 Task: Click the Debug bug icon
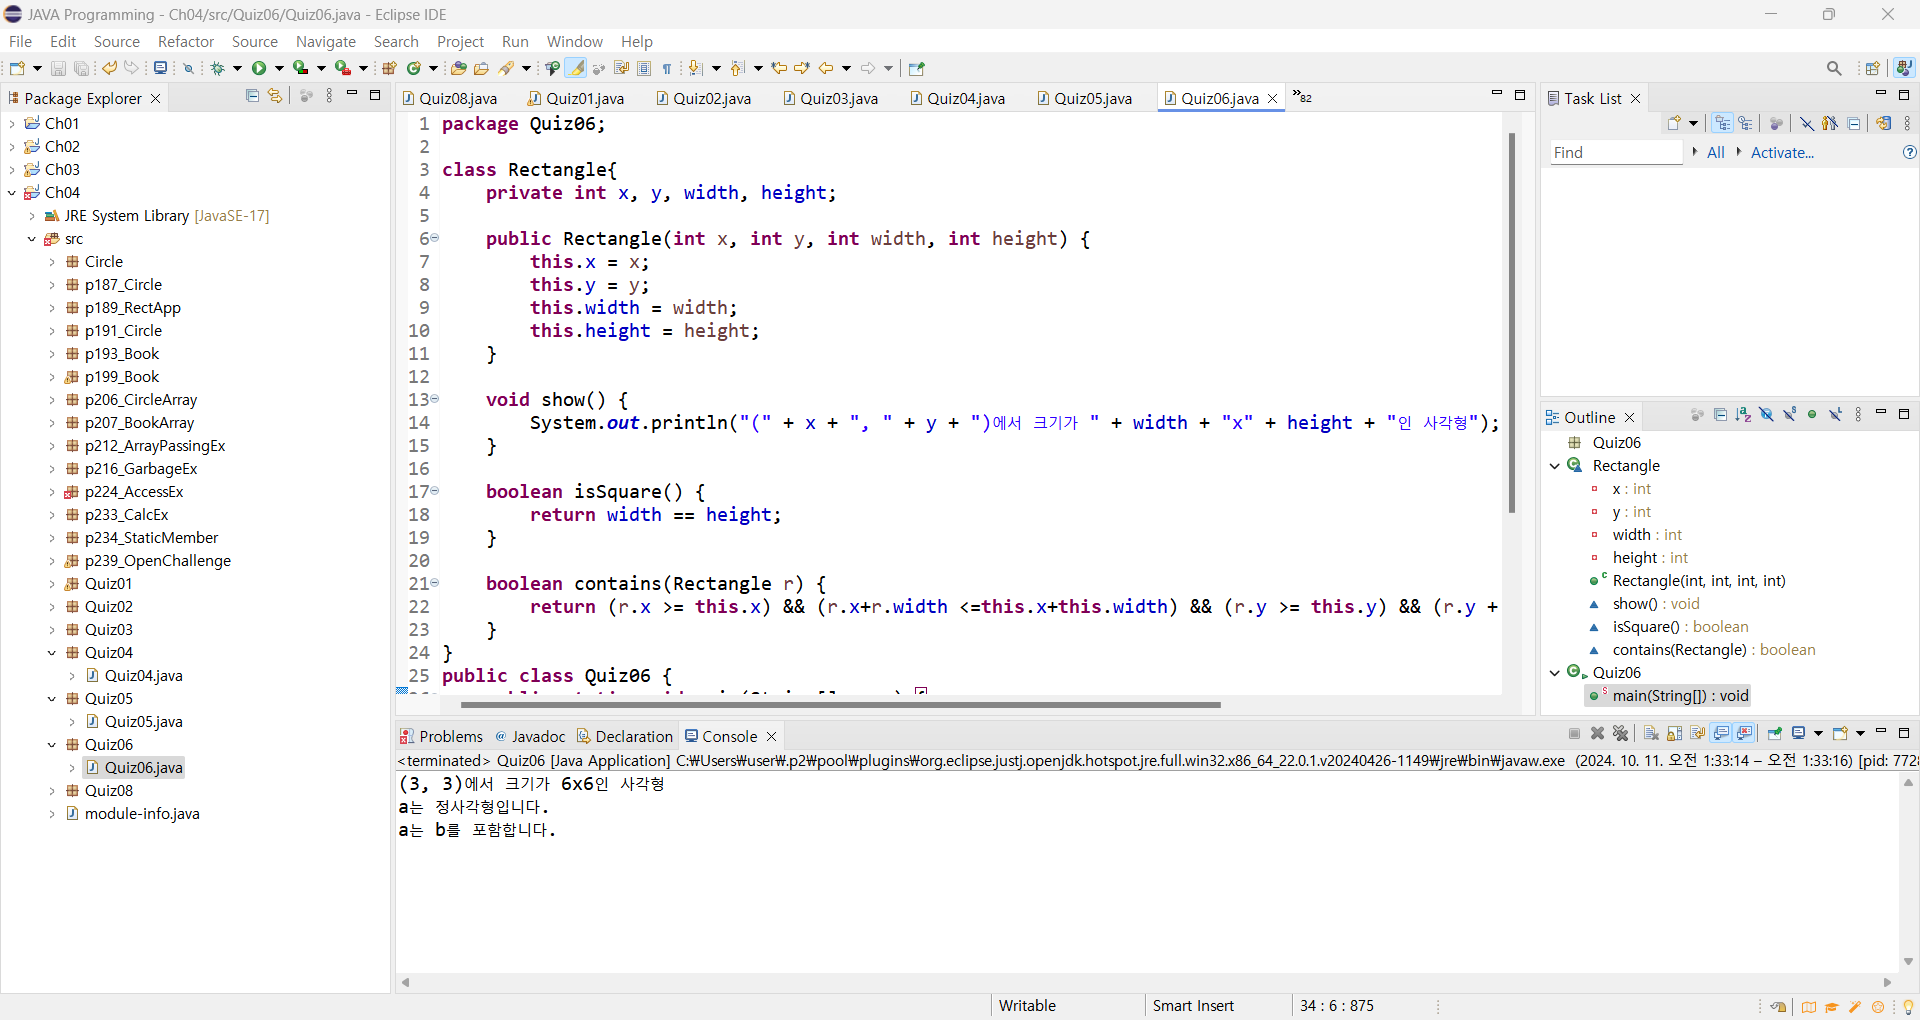pos(217,68)
